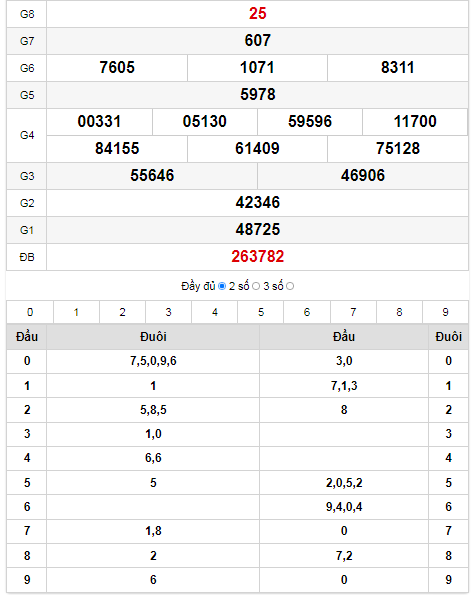Click the G2 prize number 42346

click(258, 203)
